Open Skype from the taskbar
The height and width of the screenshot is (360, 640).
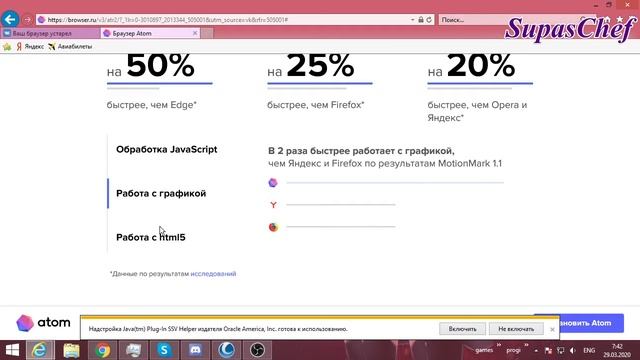click(164, 350)
